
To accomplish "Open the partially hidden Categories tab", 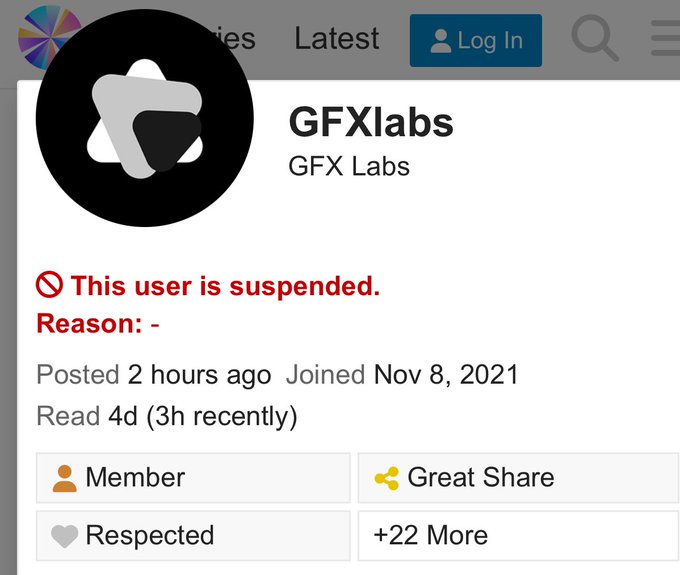I will tap(236, 39).
